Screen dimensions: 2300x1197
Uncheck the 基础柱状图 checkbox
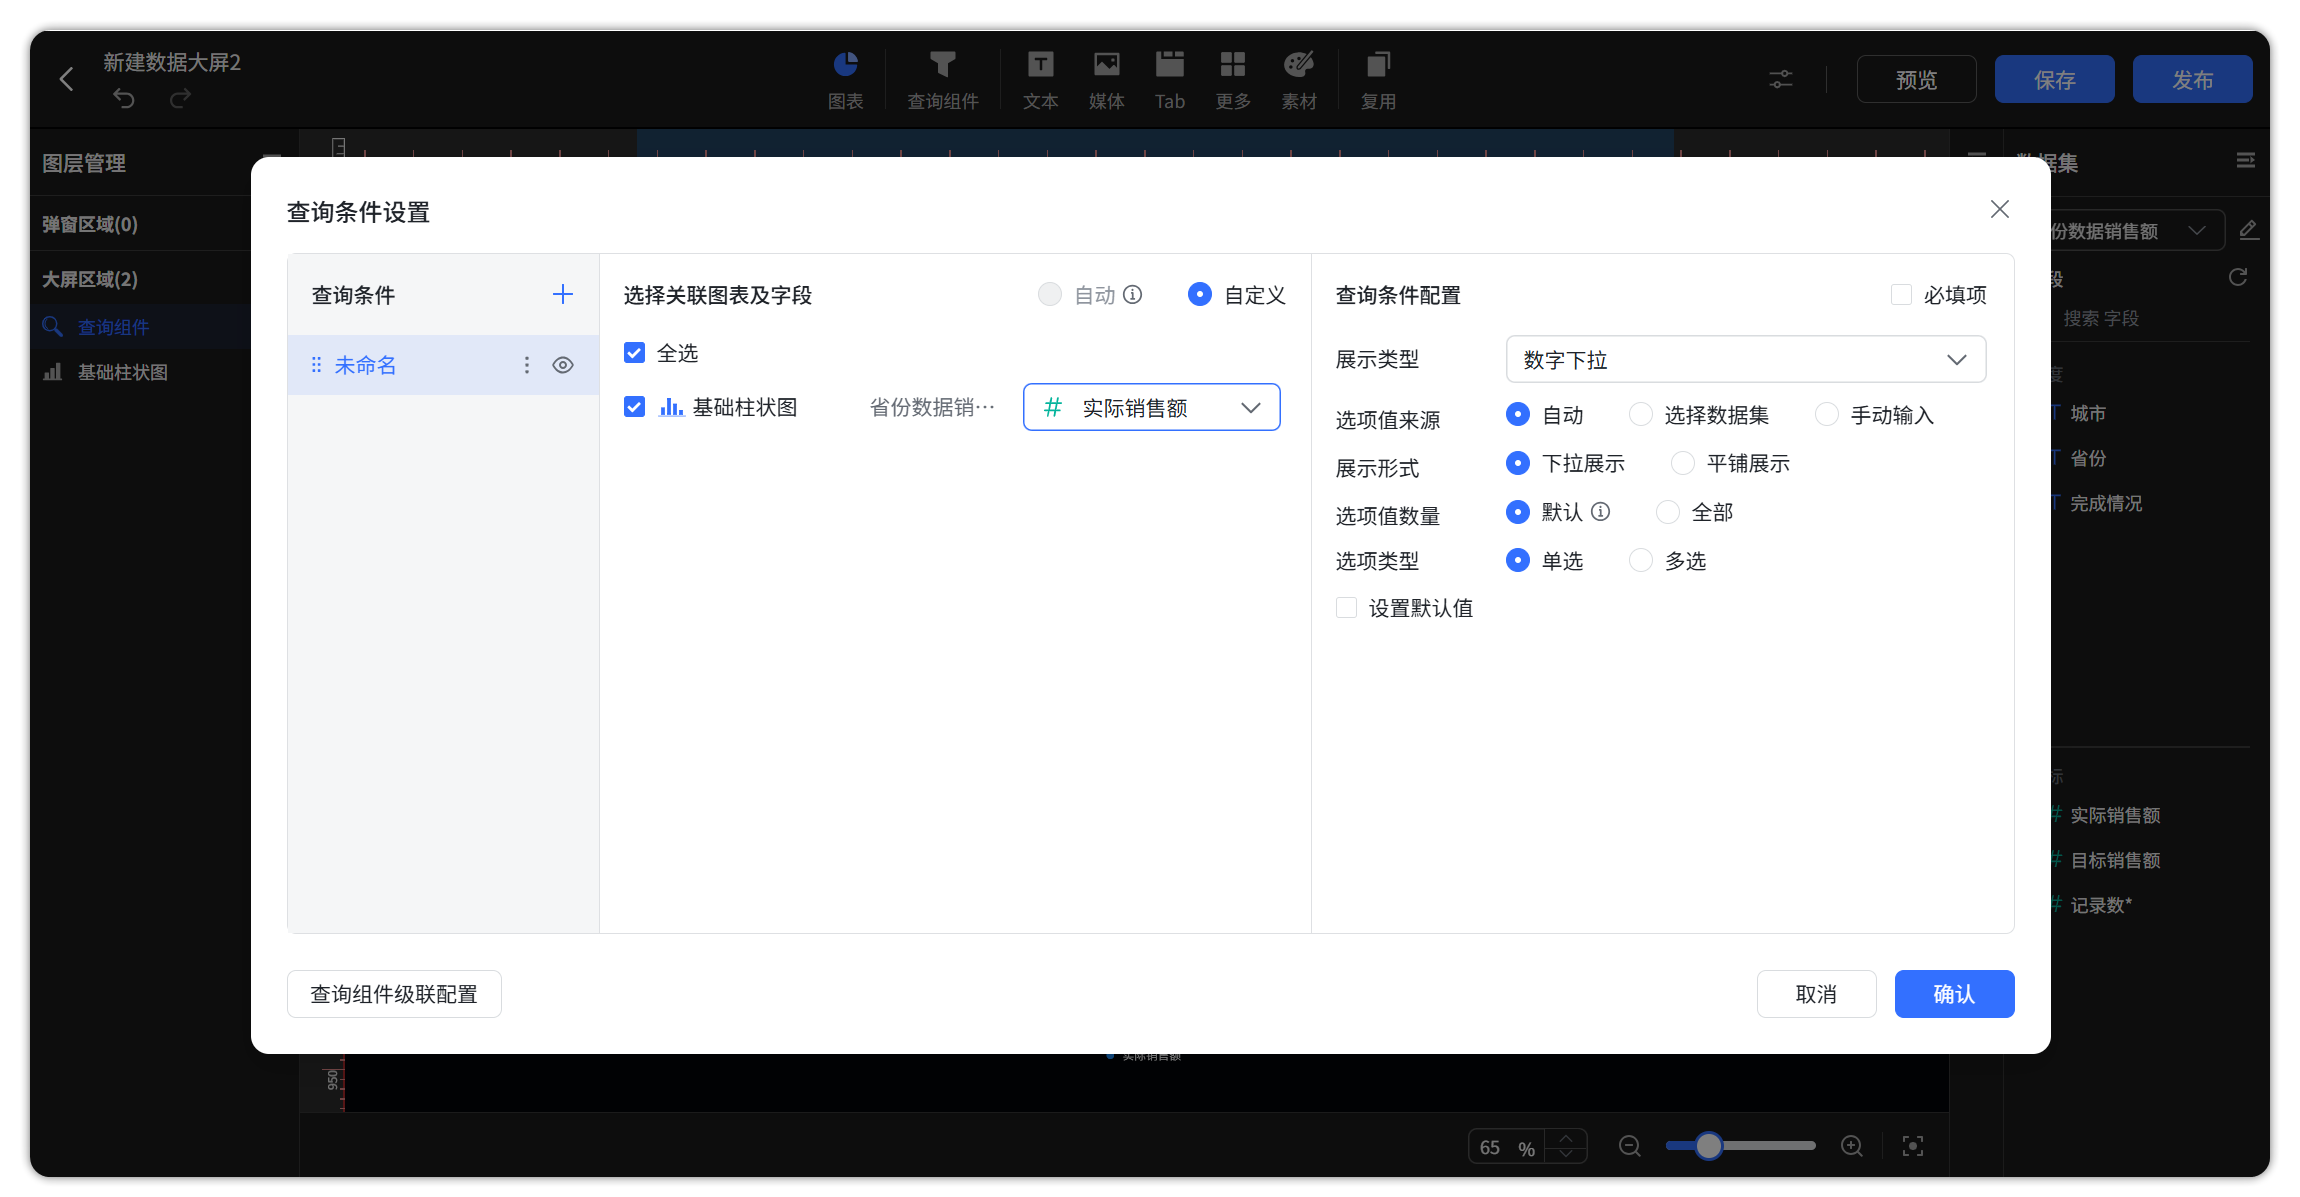pos(634,406)
